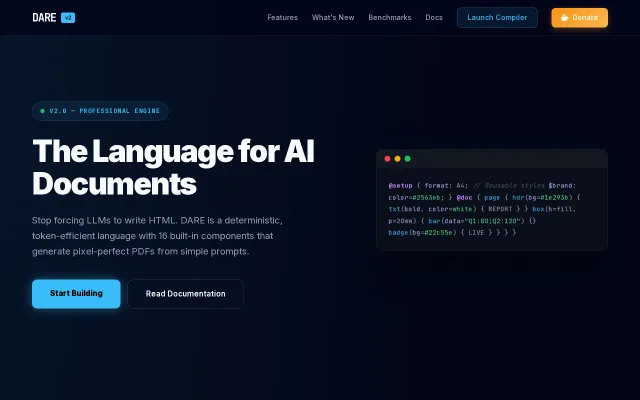Click the V2.0 — Professional Engine pill
This screenshot has width=640, height=400.
coord(100,111)
